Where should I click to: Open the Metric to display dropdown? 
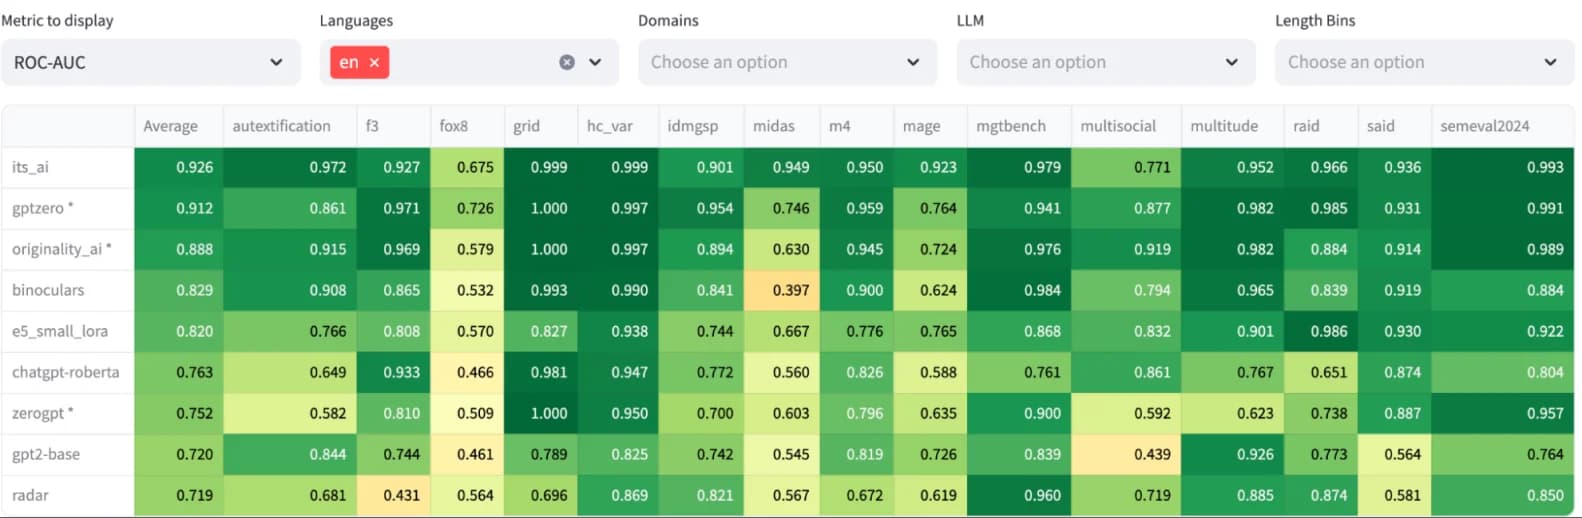(150, 62)
